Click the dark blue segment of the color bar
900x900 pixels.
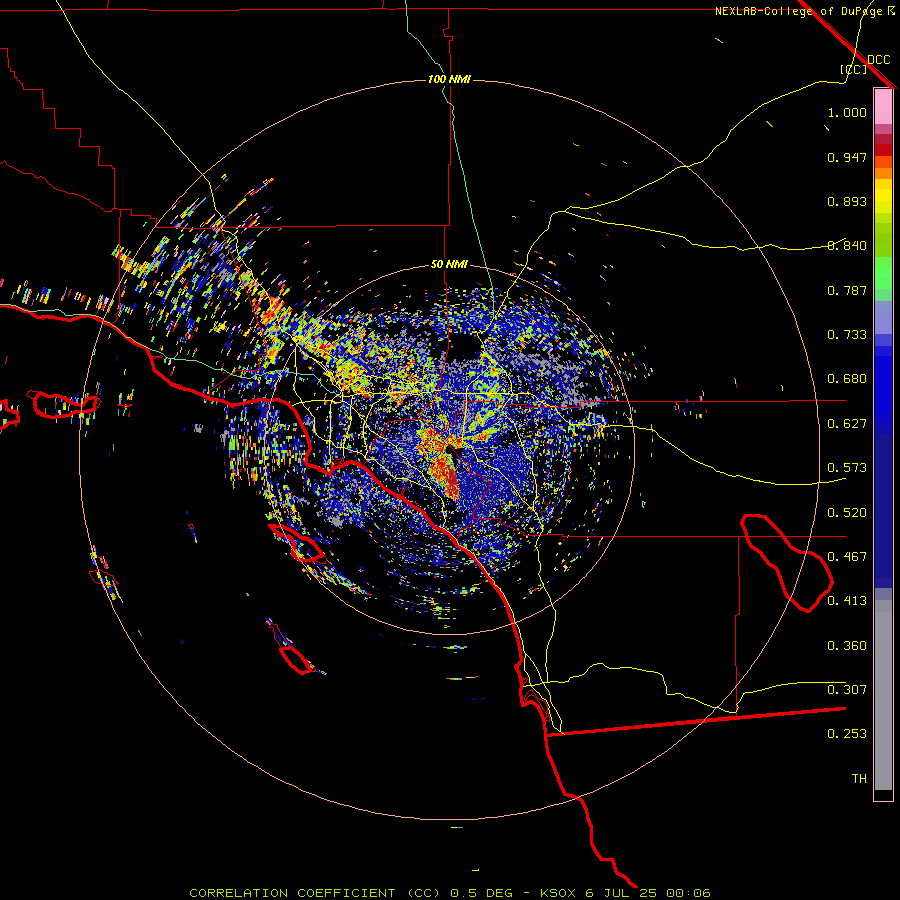tap(883, 511)
